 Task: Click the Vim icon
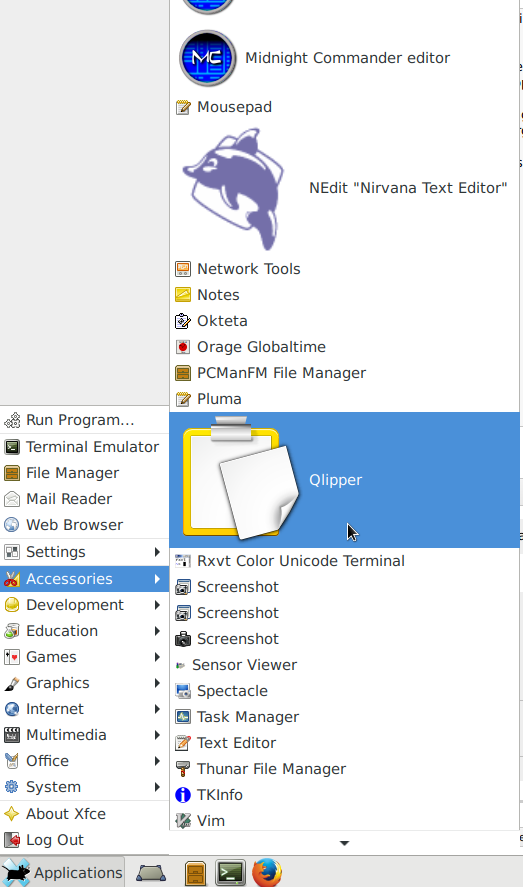pos(183,821)
